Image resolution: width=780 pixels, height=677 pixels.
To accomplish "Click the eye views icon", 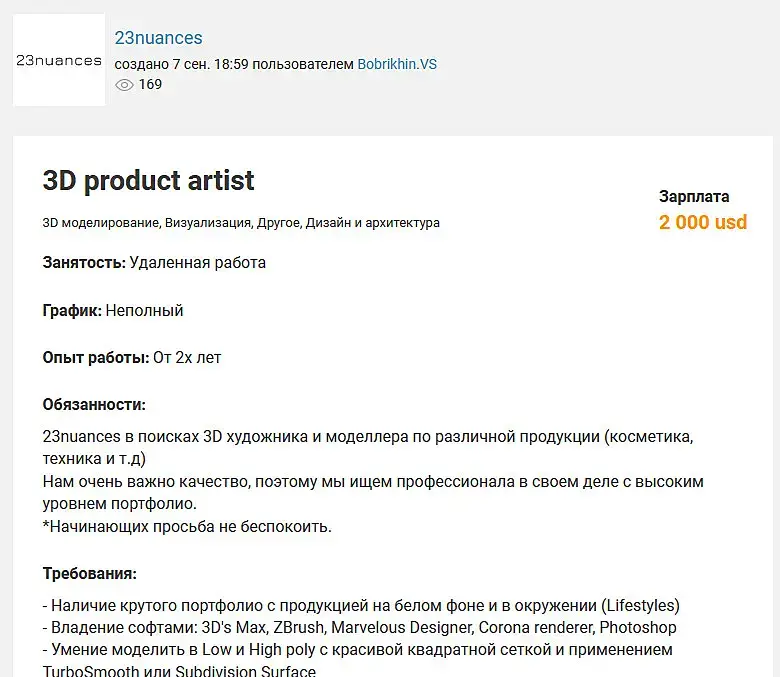I will click(124, 85).
